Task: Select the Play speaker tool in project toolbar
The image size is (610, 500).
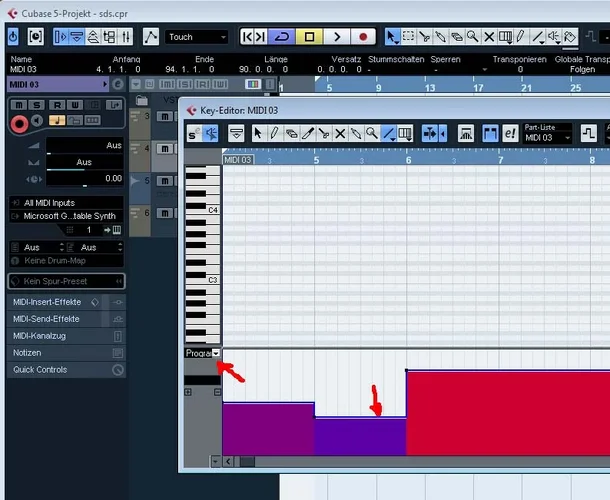Action: pos(554,37)
